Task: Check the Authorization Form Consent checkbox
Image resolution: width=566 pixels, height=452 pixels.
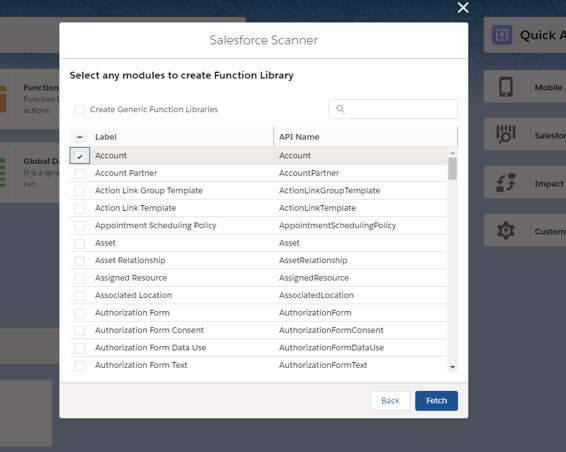Action: [x=80, y=330]
